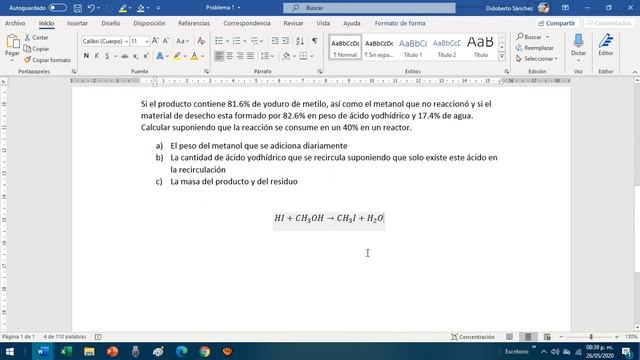Image resolution: width=640 pixels, height=360 pixels.
Task: Apply yellow text highlight color
Action: click(x=177, y=56)
